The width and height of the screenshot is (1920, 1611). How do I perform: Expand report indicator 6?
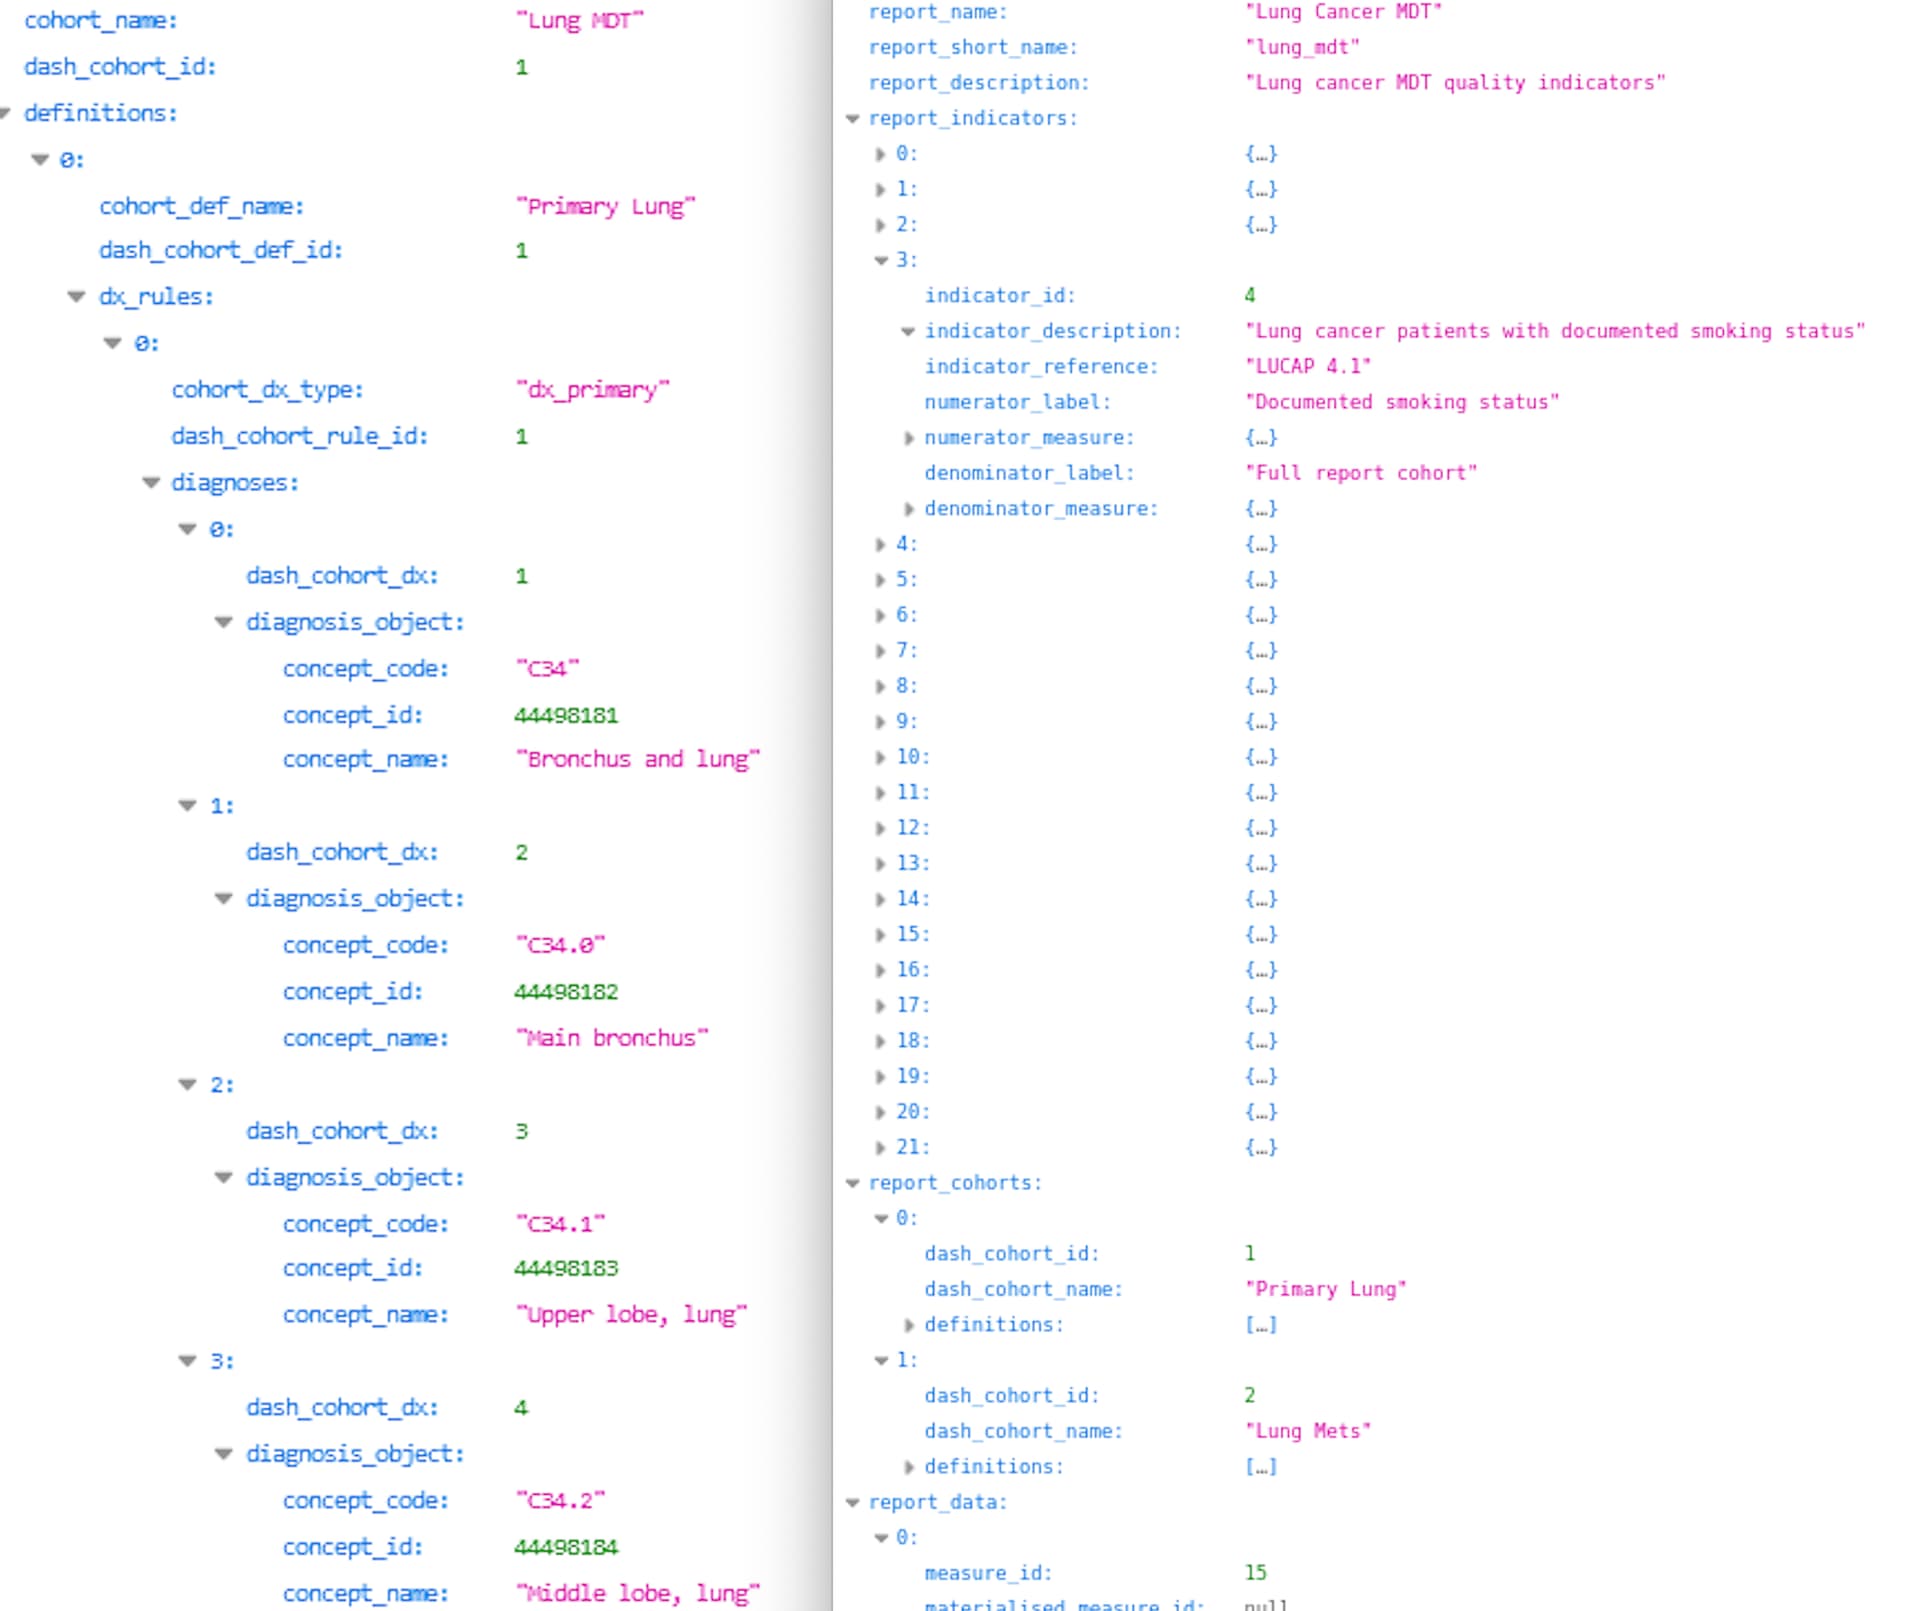point(880,615)
